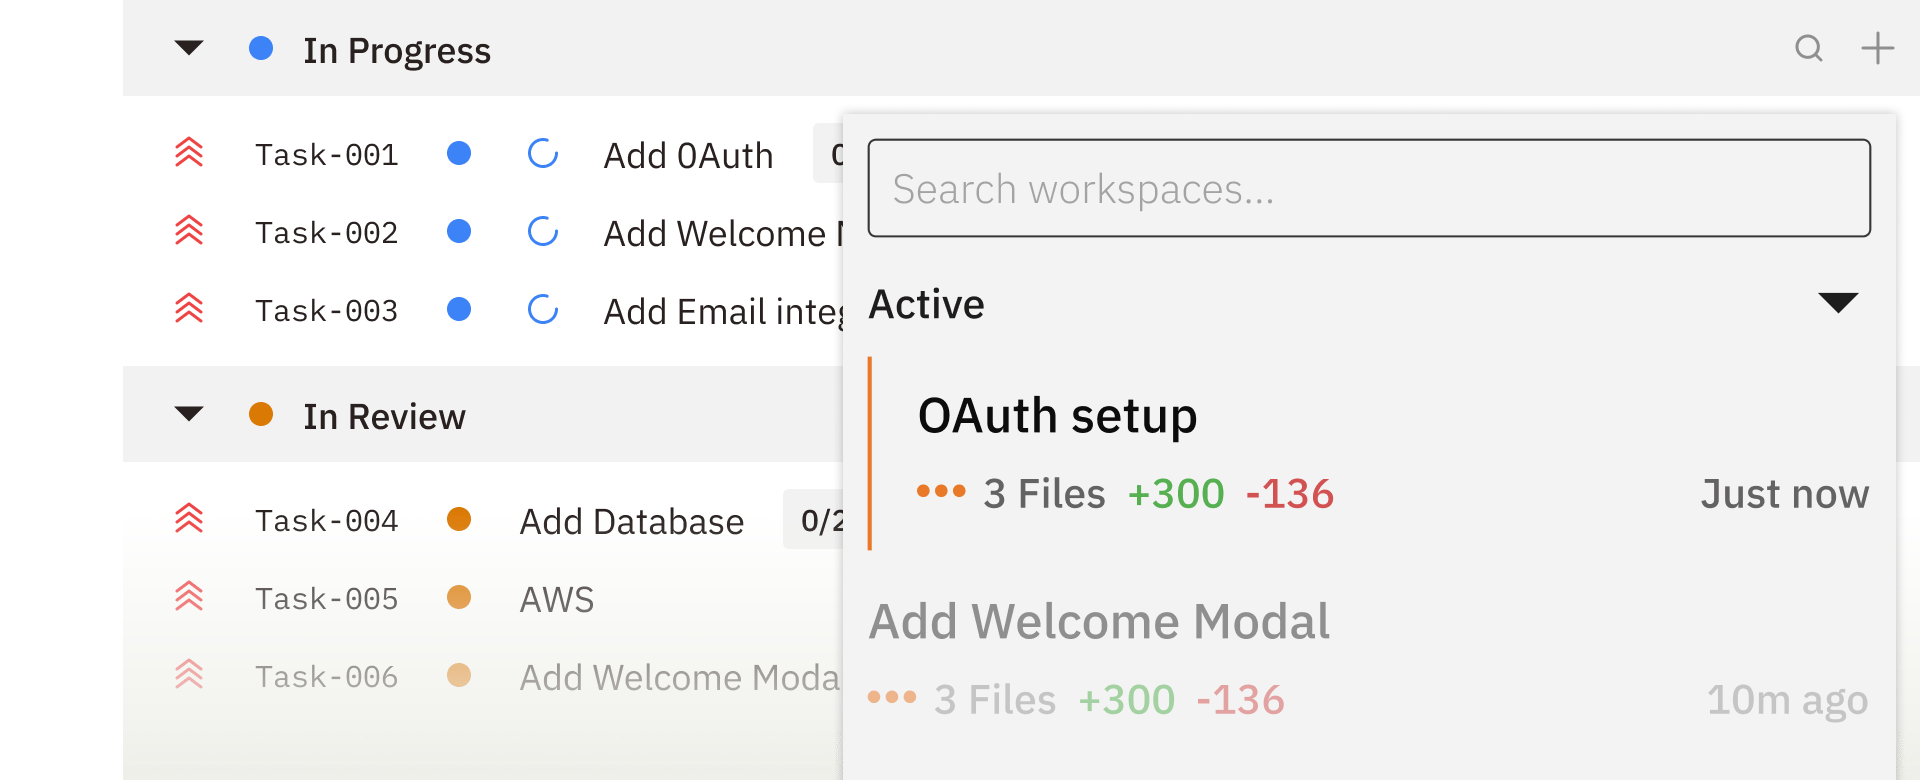The height and width of the screenshot is (780, 1920).
Task: Open the Add Database task
Action: coord(632,522)
